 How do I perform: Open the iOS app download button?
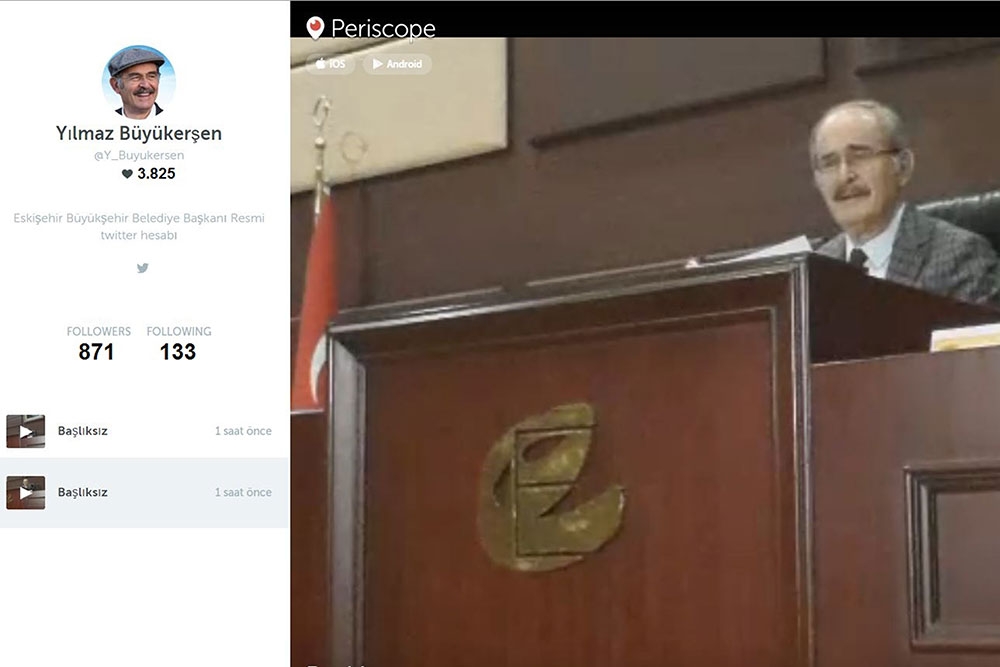pos(330,64)
